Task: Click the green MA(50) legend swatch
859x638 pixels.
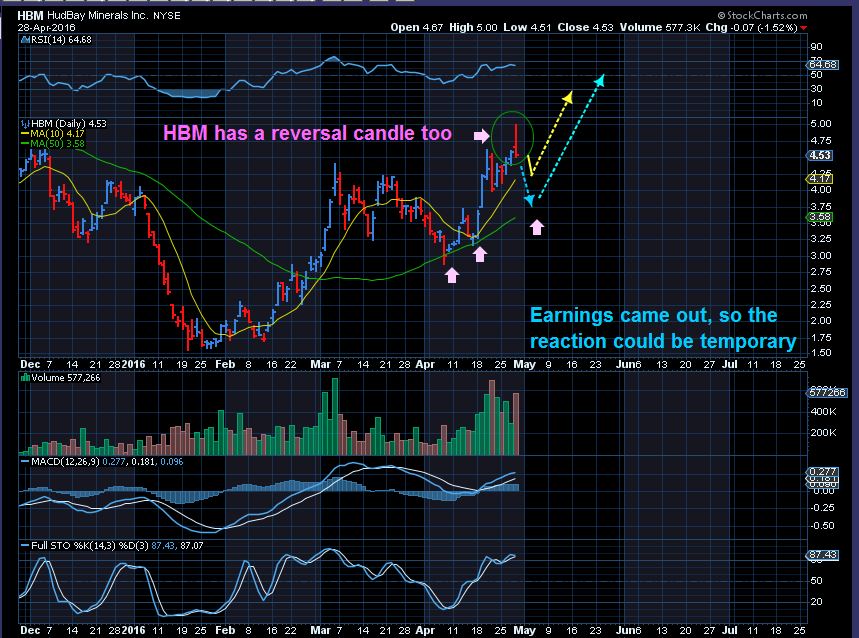Action: click(x=25, y=143)
